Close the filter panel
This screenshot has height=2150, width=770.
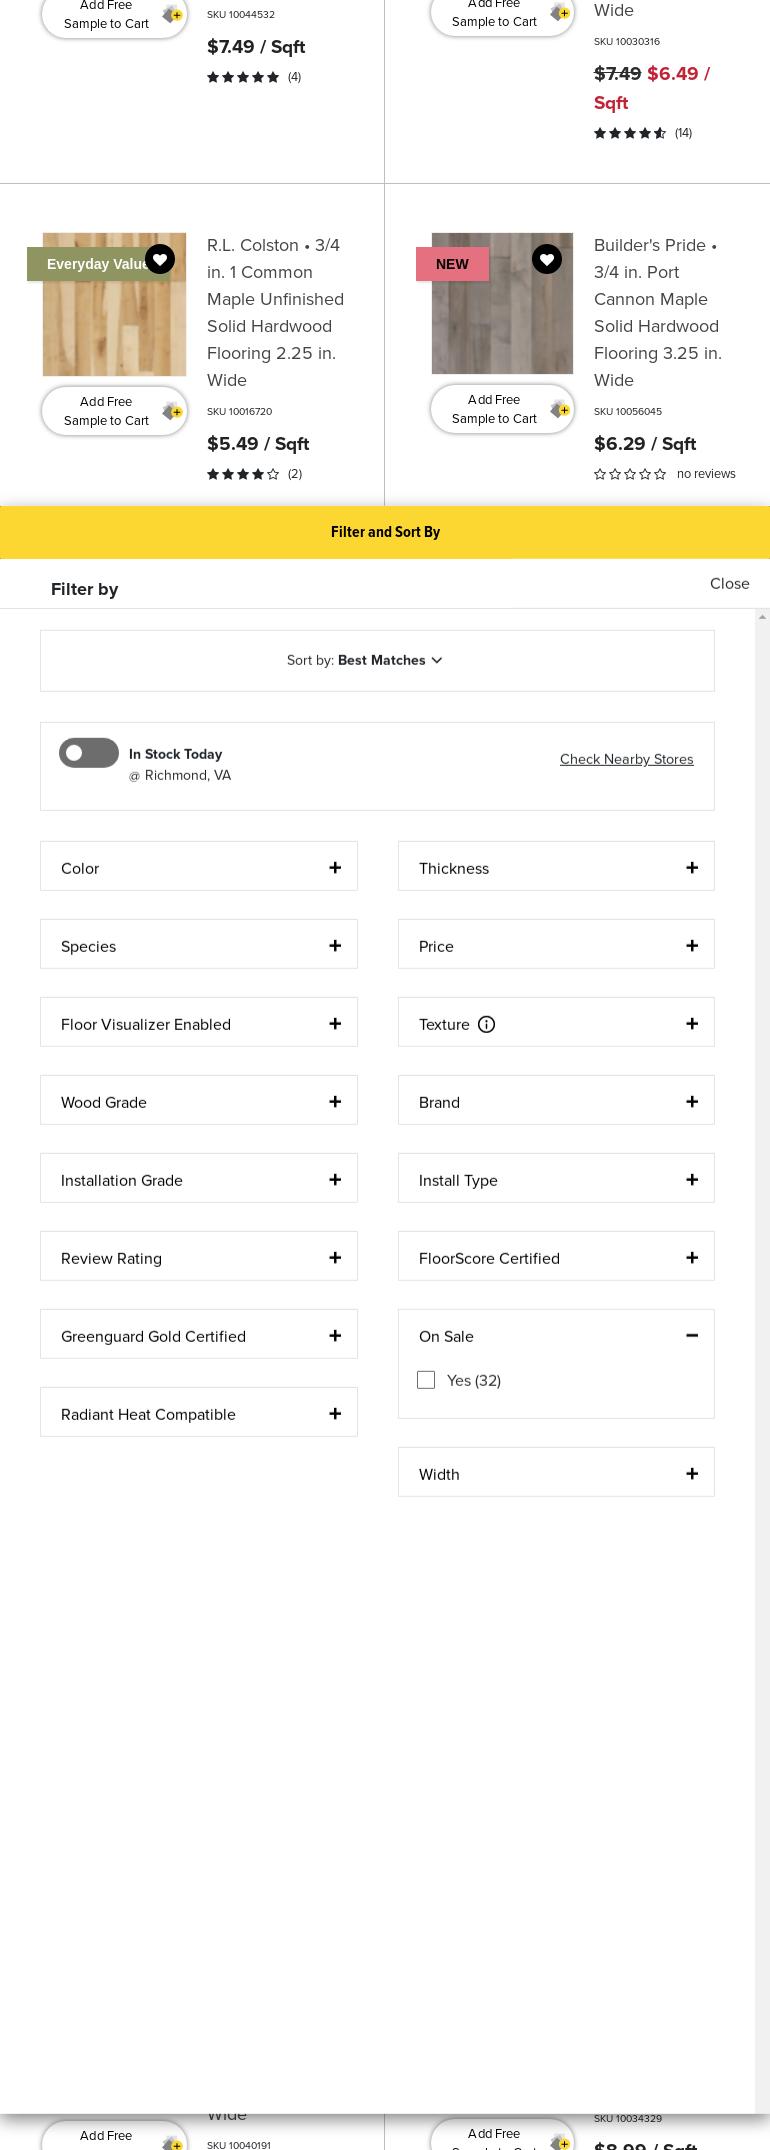(x=729, y=583)
